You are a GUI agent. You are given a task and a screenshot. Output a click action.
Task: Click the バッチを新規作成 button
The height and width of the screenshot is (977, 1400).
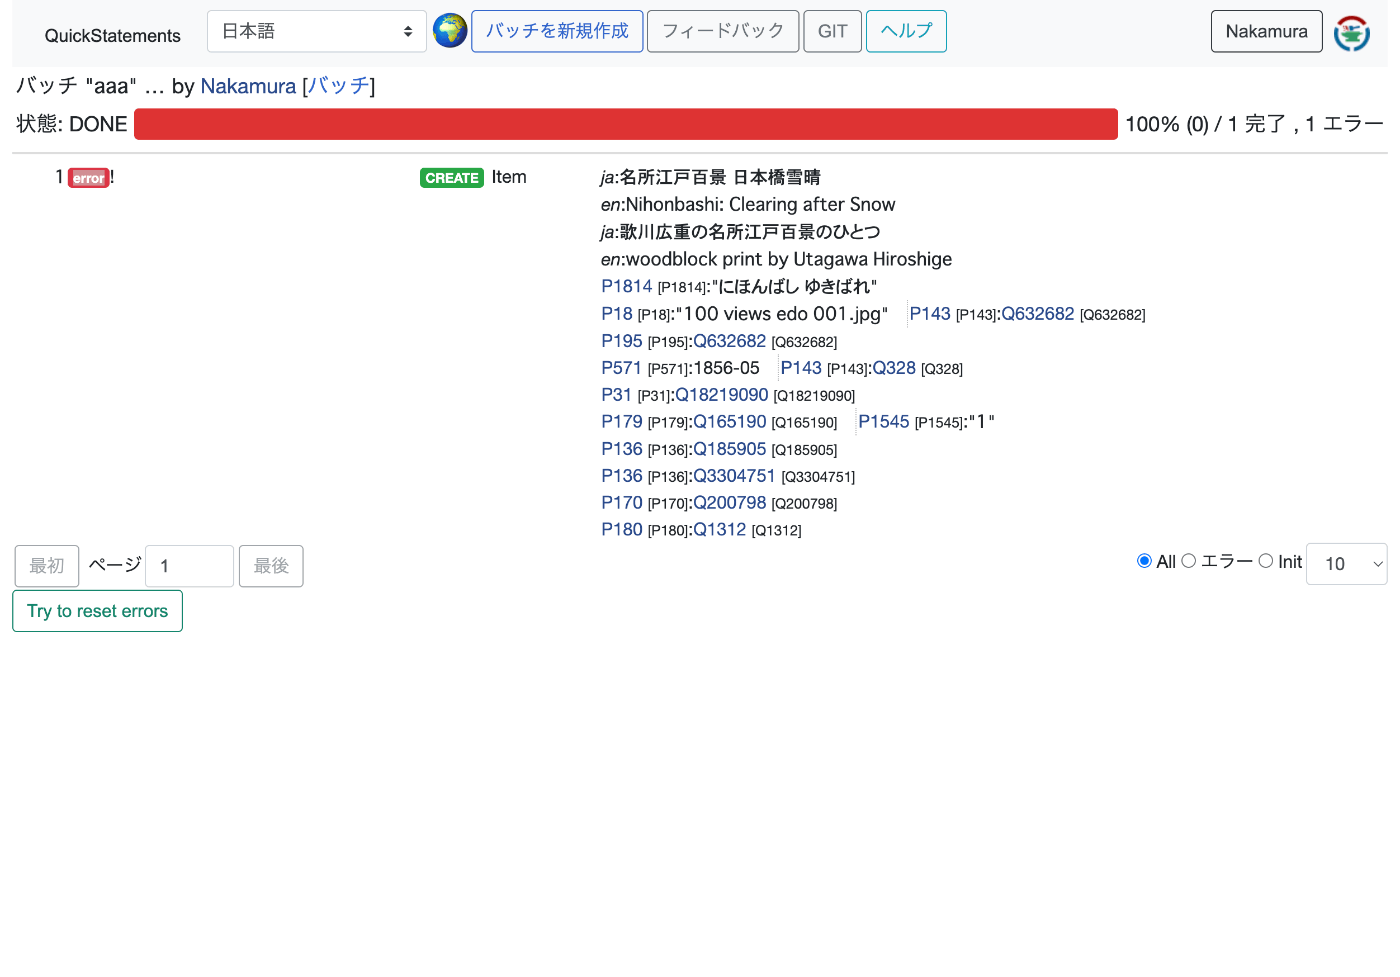click(x=557, y=31)
